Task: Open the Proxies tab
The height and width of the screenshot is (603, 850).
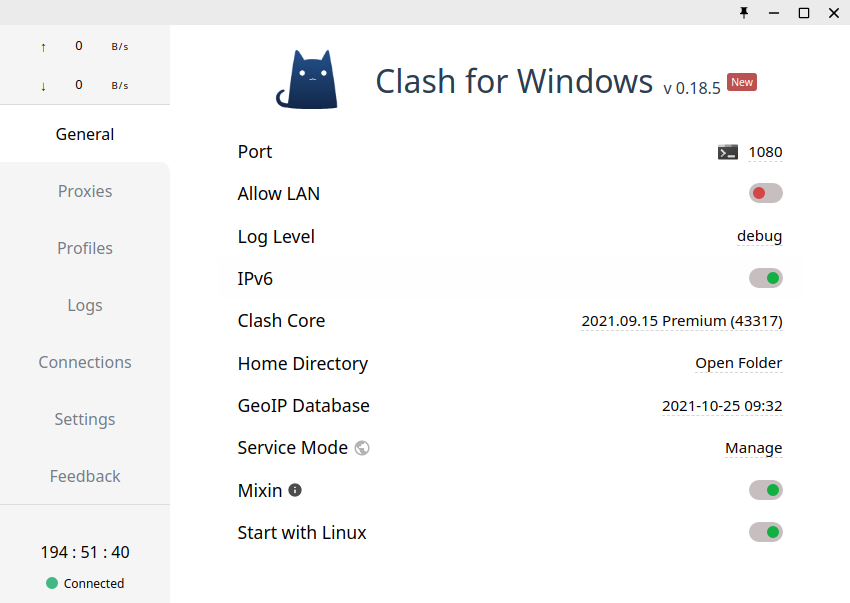Action: tap(85, 191)
